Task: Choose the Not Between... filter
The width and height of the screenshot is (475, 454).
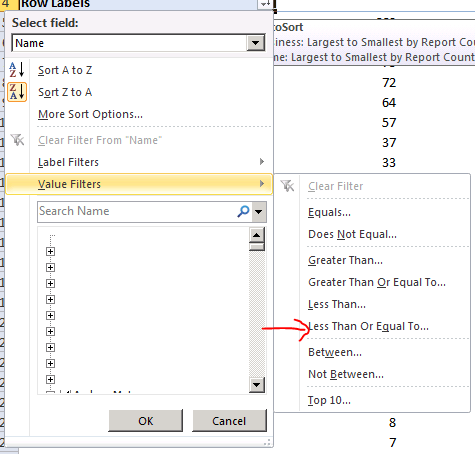Action: (x=346, y=374)
